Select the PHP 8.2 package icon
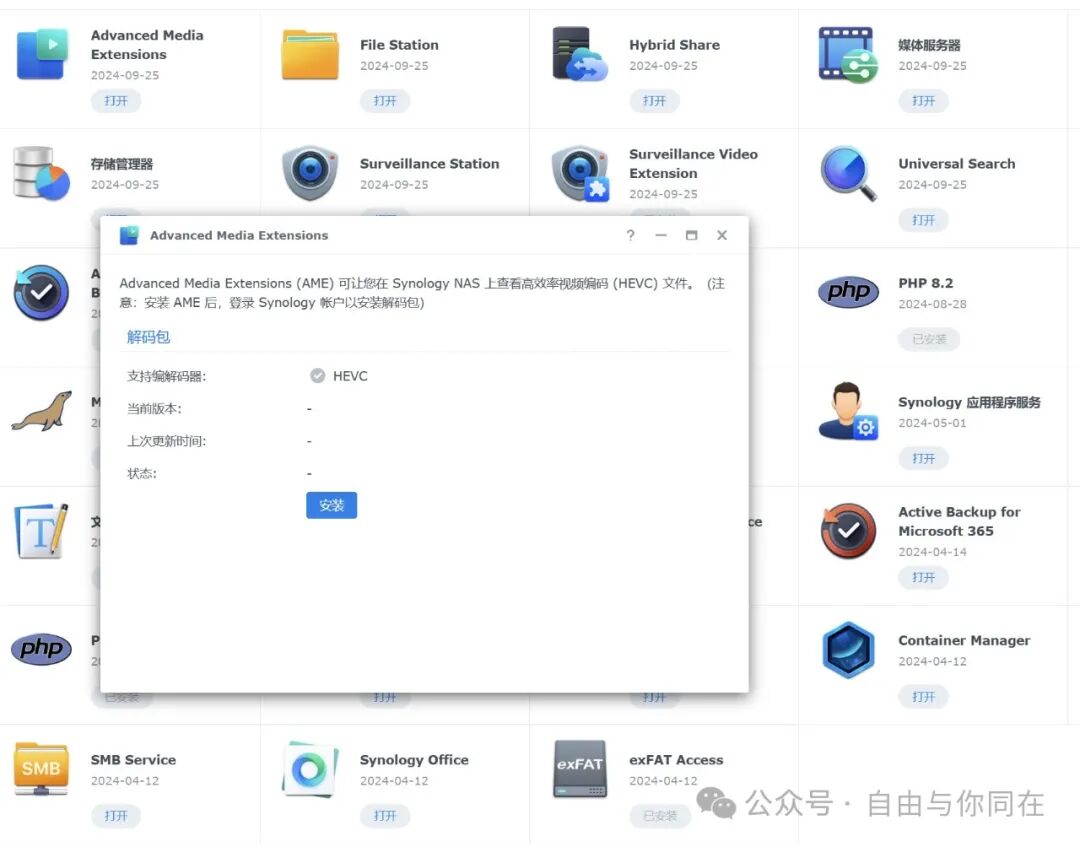1080x847 pixels. [x=849, y=292]
